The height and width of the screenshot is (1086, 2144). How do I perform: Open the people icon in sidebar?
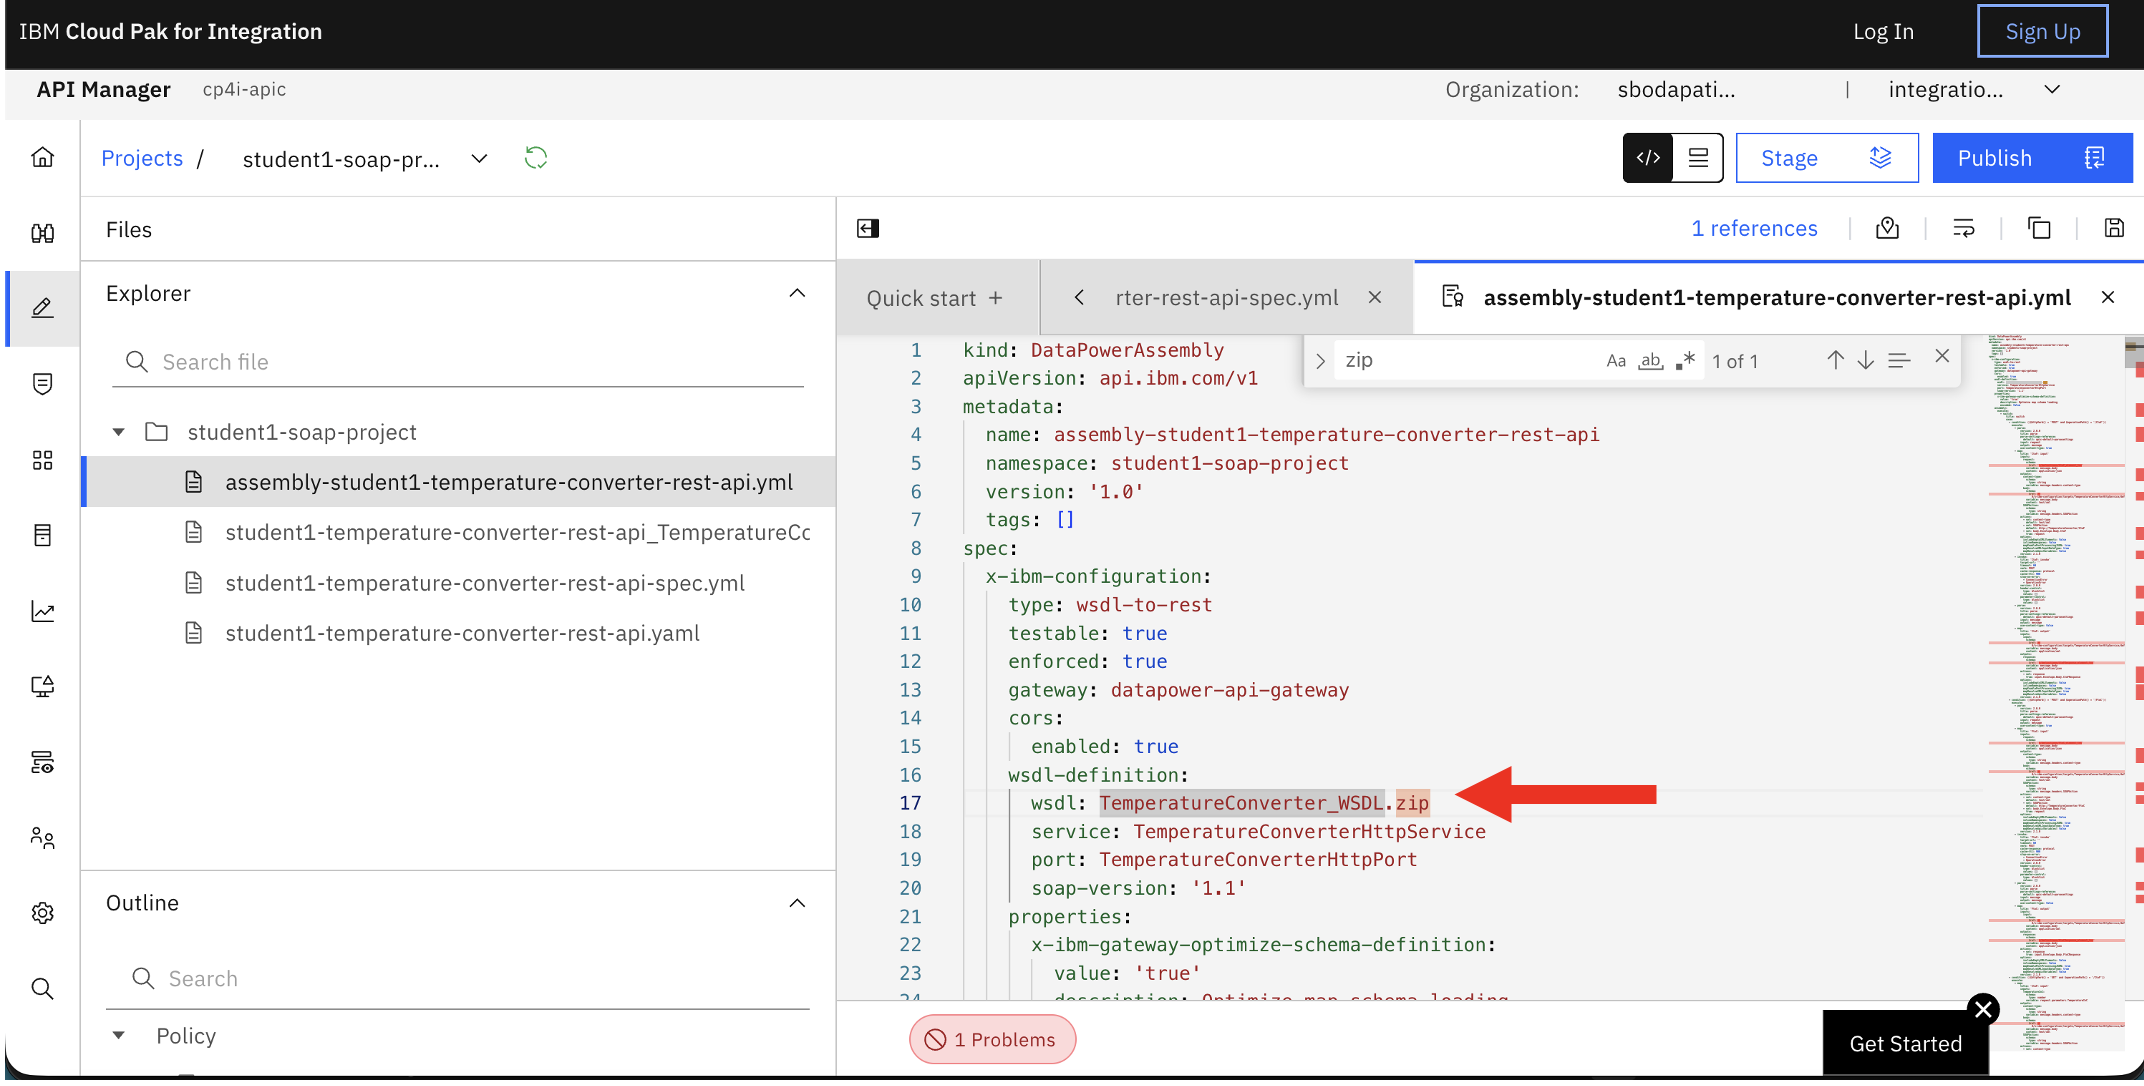pyautogui.click(x=42, y=838)
